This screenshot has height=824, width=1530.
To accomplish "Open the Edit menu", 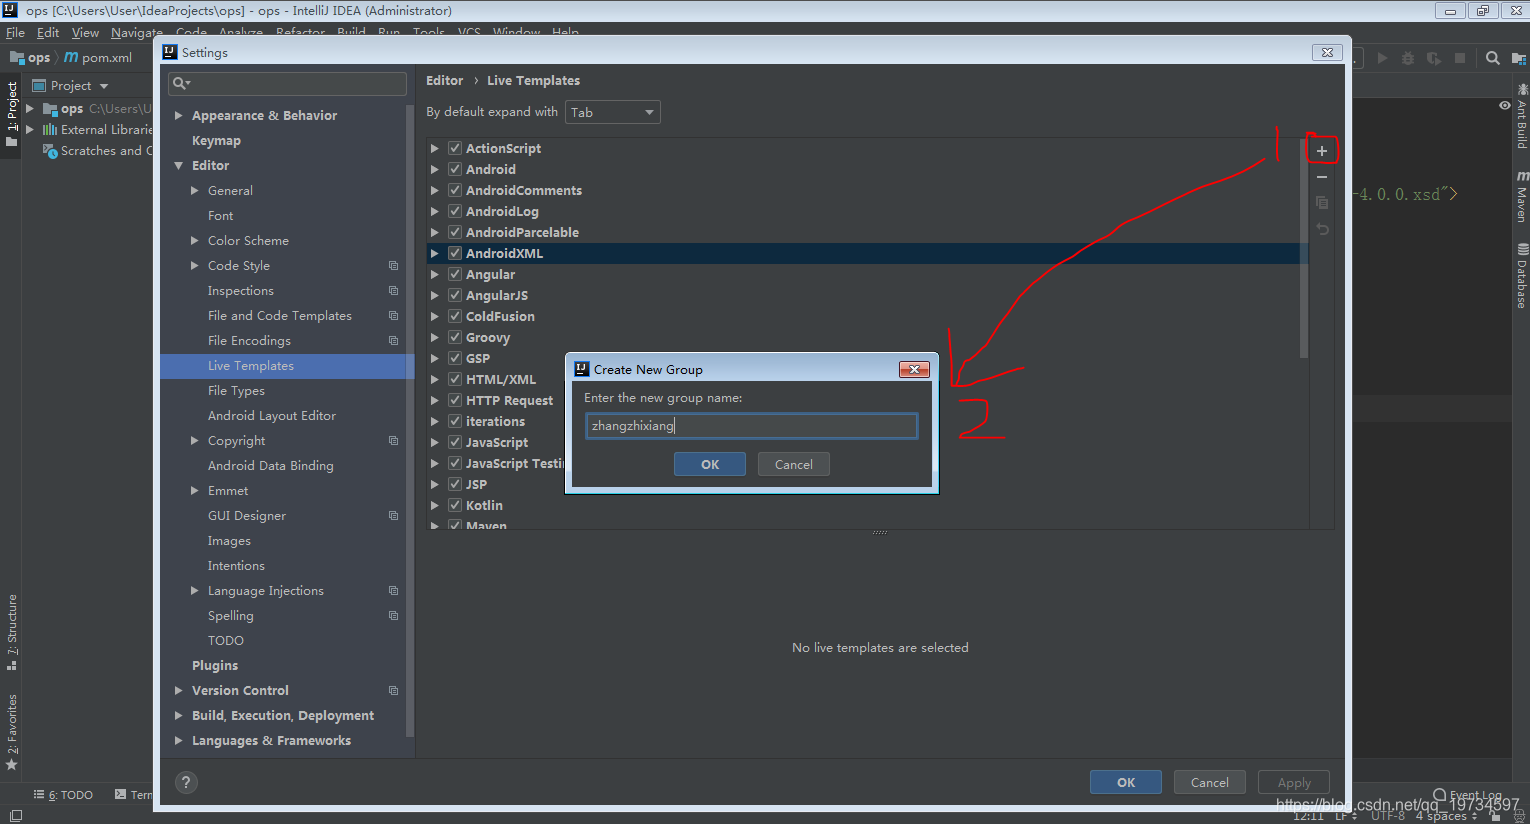I will (48, 33).
